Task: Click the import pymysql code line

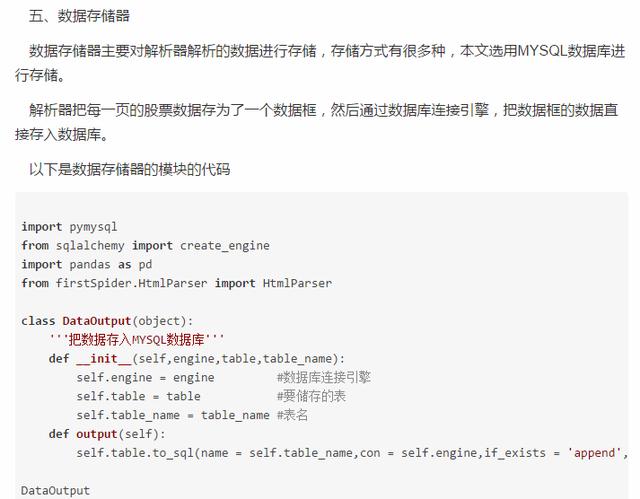Action: [x=69, y=227]
